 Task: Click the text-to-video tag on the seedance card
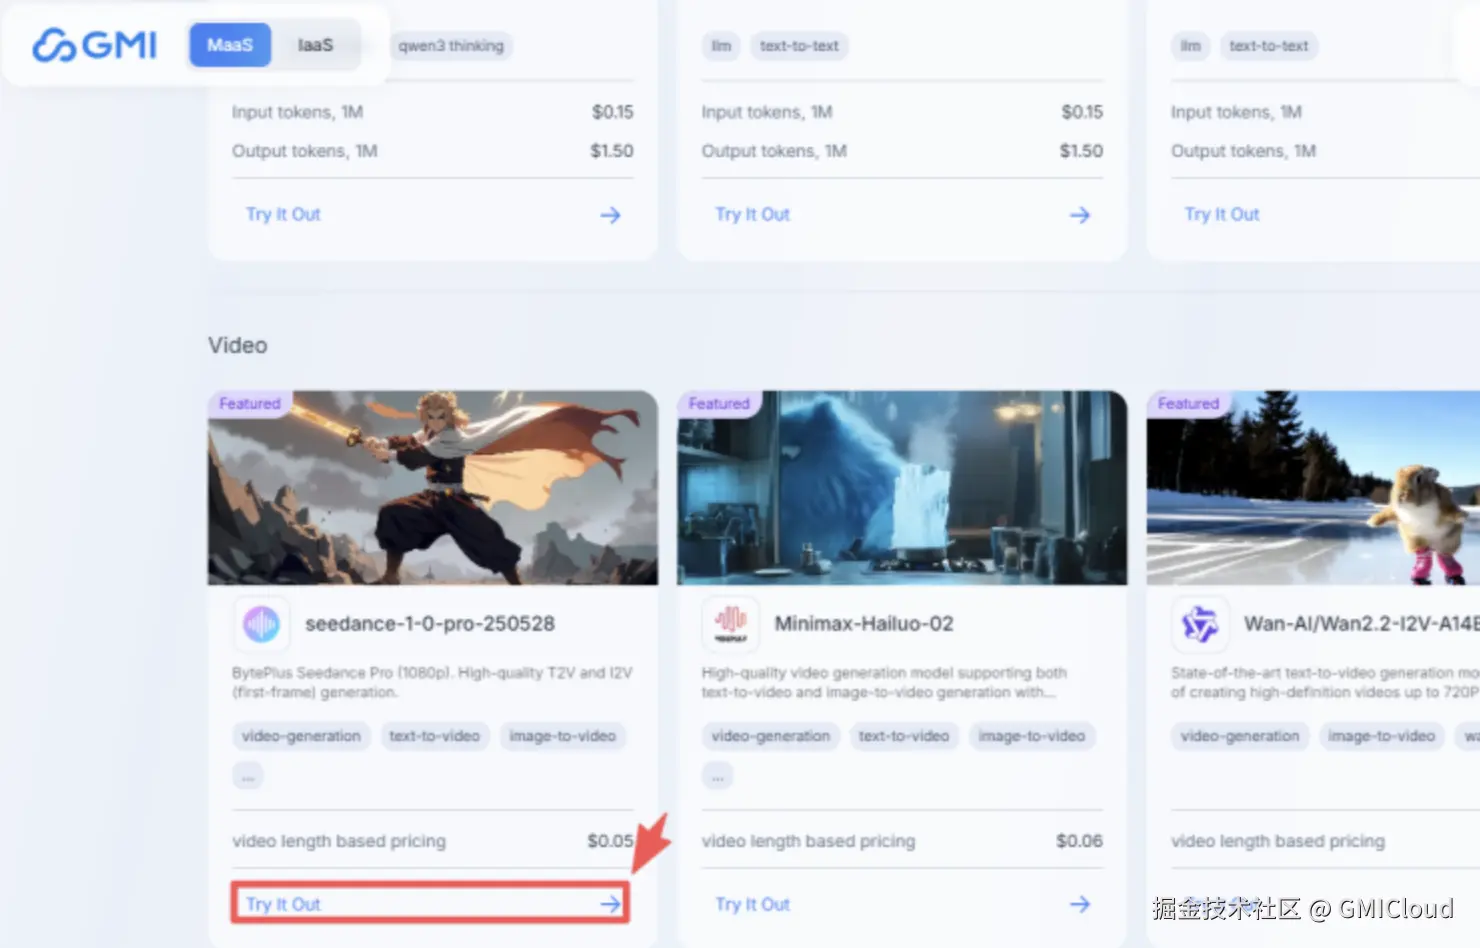coord(434,736)
